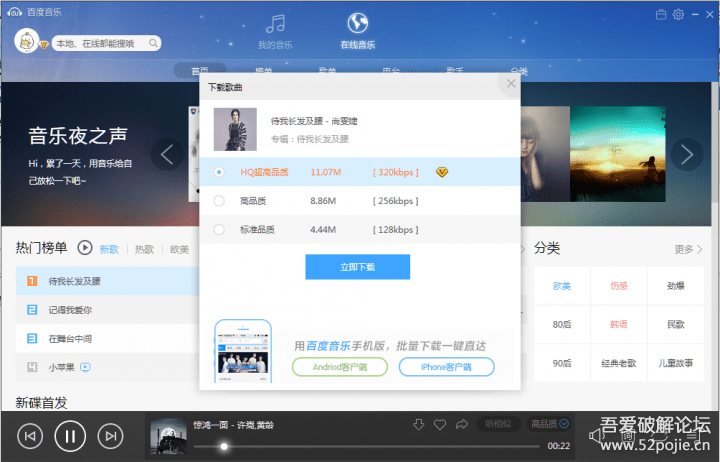
Task: Click rank 3 badge of 在舞台中间
Action: click(x=32, y=338)
